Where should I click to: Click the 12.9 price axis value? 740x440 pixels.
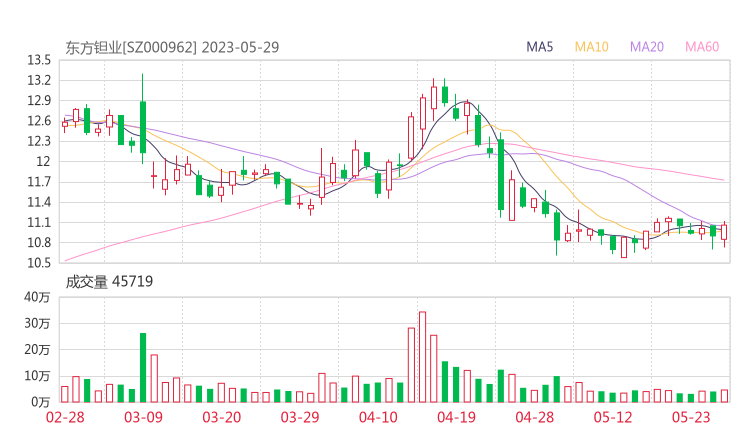point(39,101)
